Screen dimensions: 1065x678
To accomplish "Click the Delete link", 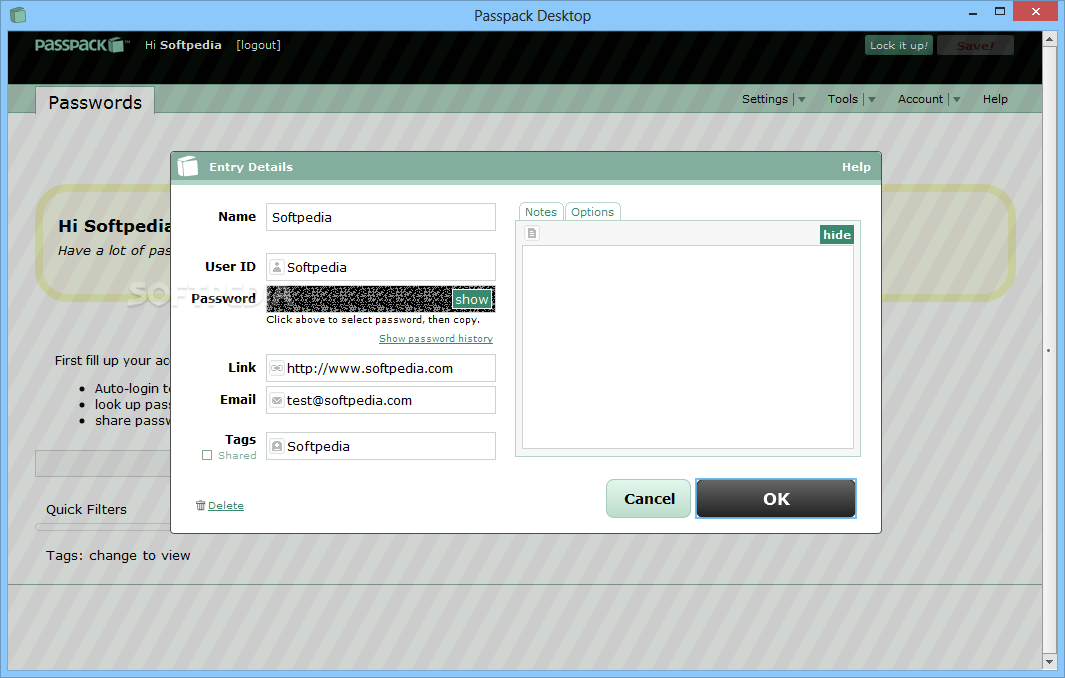I will [225, 505].
